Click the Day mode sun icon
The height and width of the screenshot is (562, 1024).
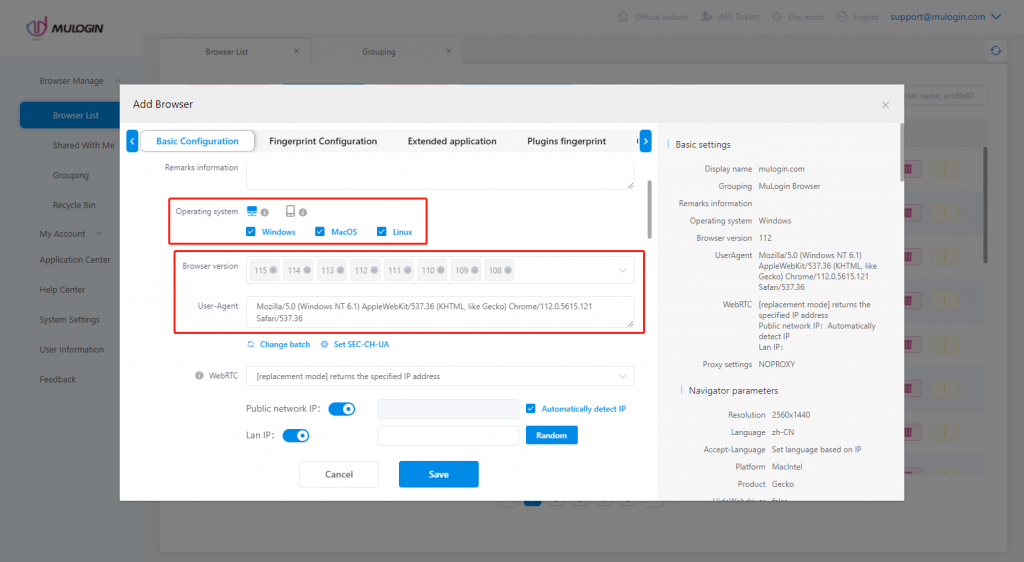tap(776, 17)
